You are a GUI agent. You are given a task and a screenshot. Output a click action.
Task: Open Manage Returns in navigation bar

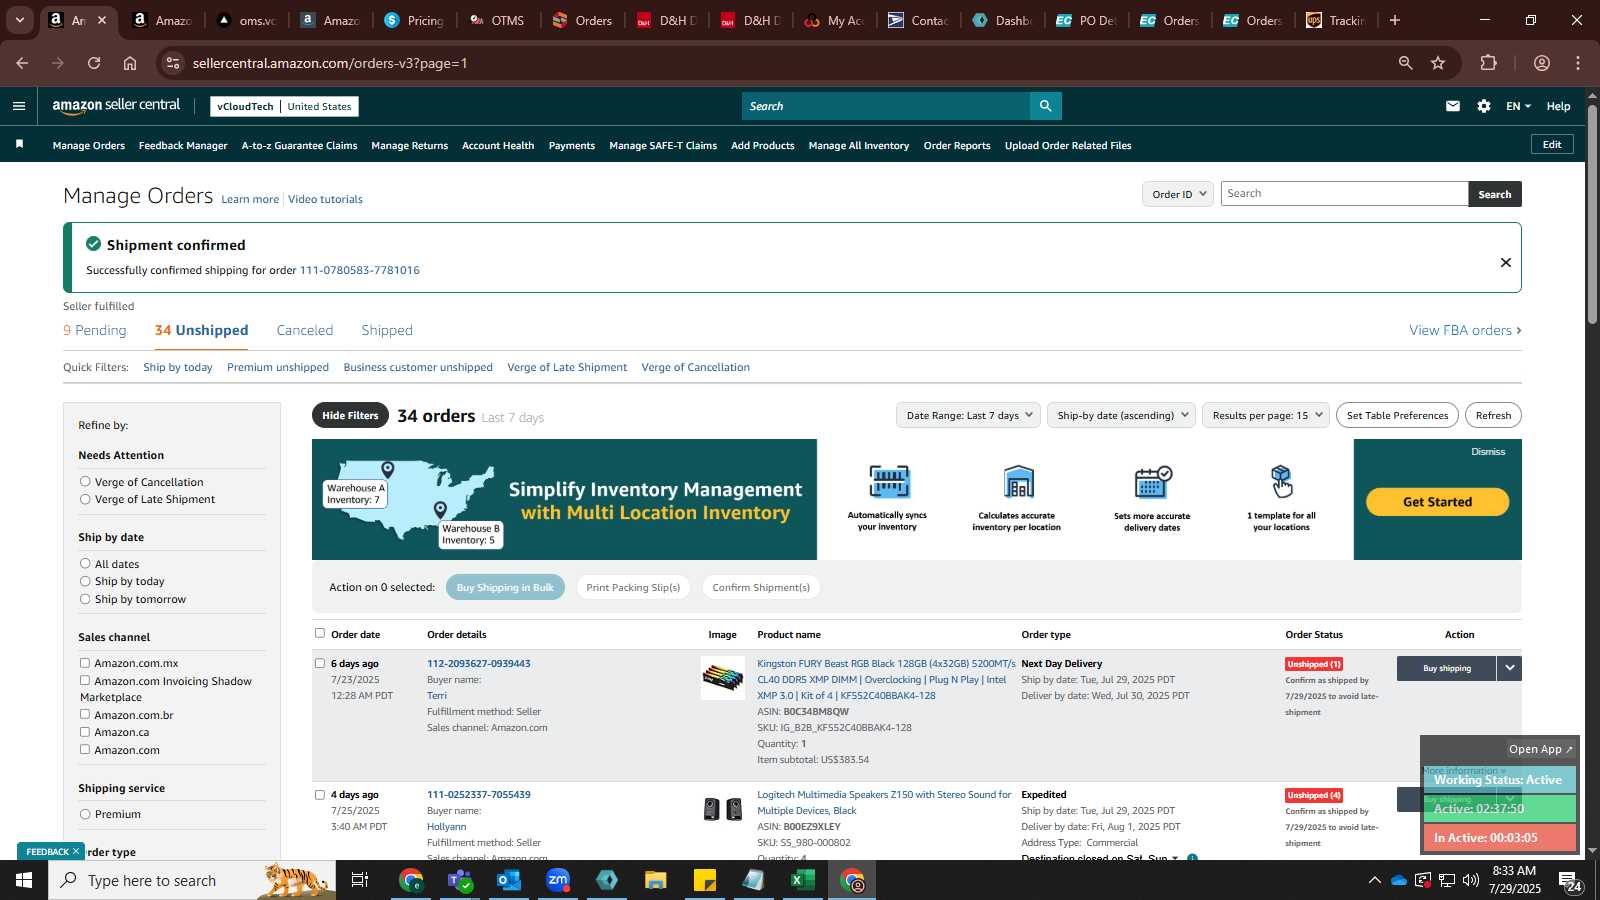click(409, 145)
